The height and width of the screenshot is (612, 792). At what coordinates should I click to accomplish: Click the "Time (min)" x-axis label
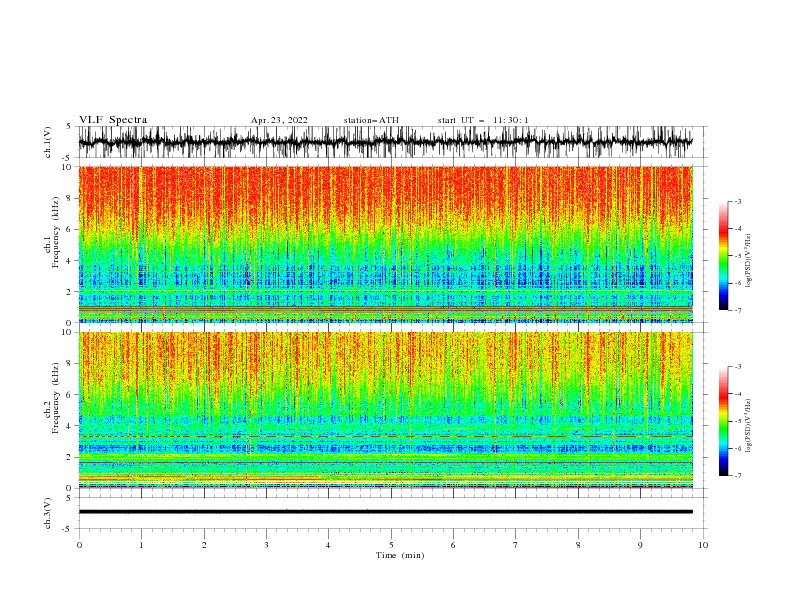[400, 555]
